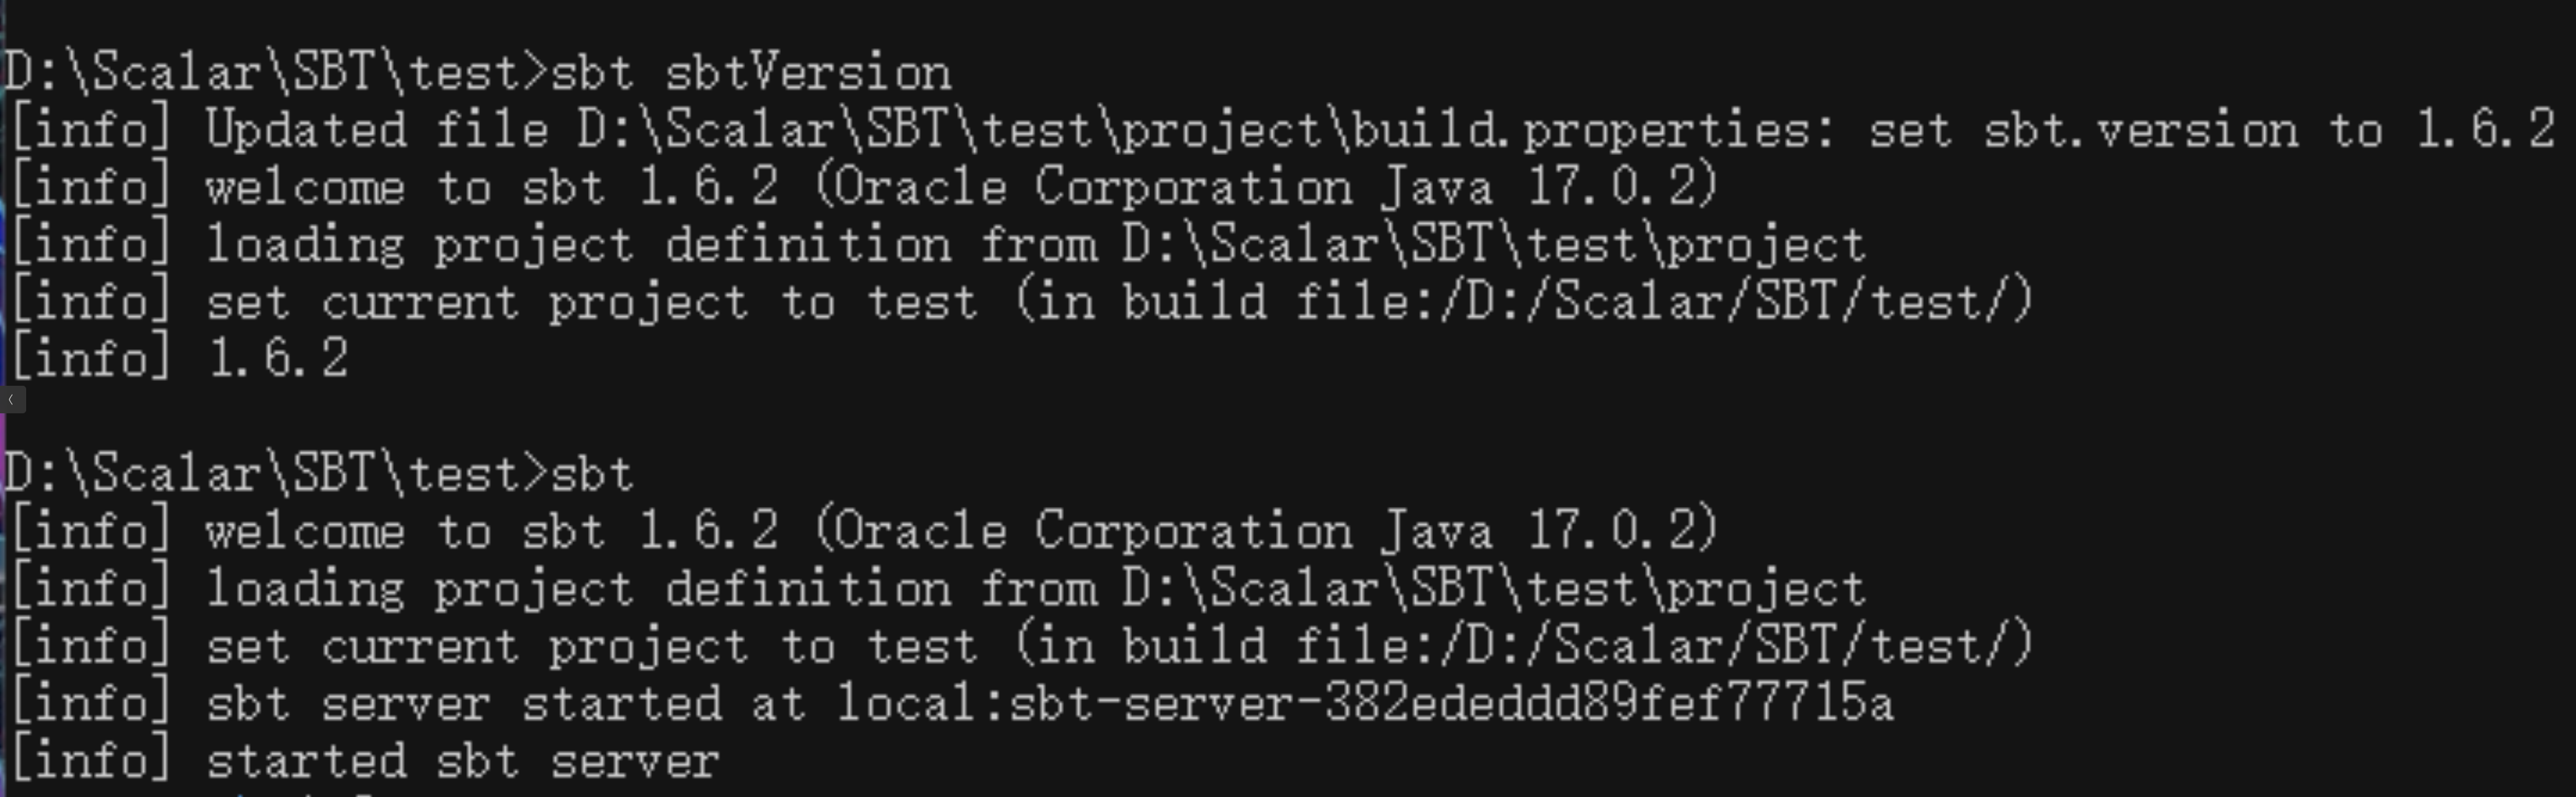This screenshot has height=797, width=2576.
Task: Click the second 'welcome to sbt 1.6.2' line
Action: pos(490,531)
